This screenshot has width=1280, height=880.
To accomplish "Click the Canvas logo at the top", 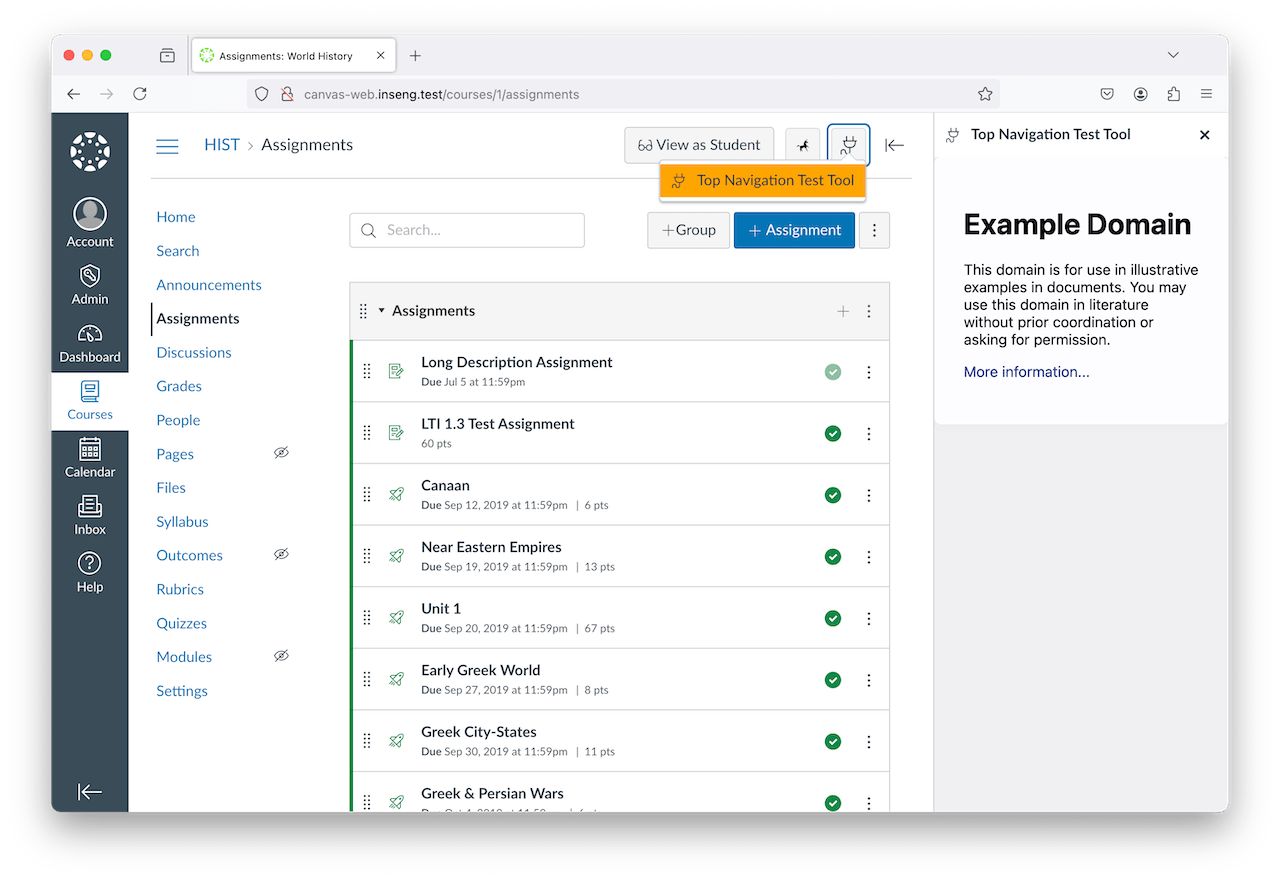I will click(x=89, y=151).
